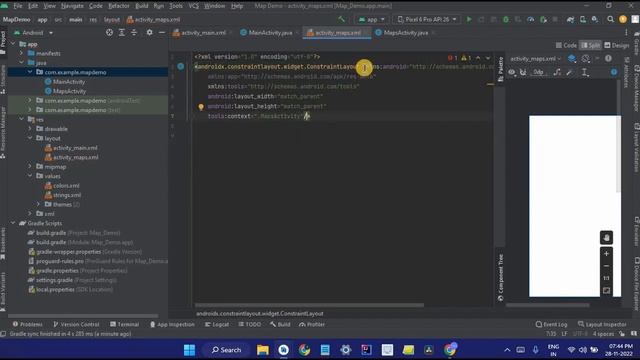Set preview zoom to 1:1

[x=606, y=278]
